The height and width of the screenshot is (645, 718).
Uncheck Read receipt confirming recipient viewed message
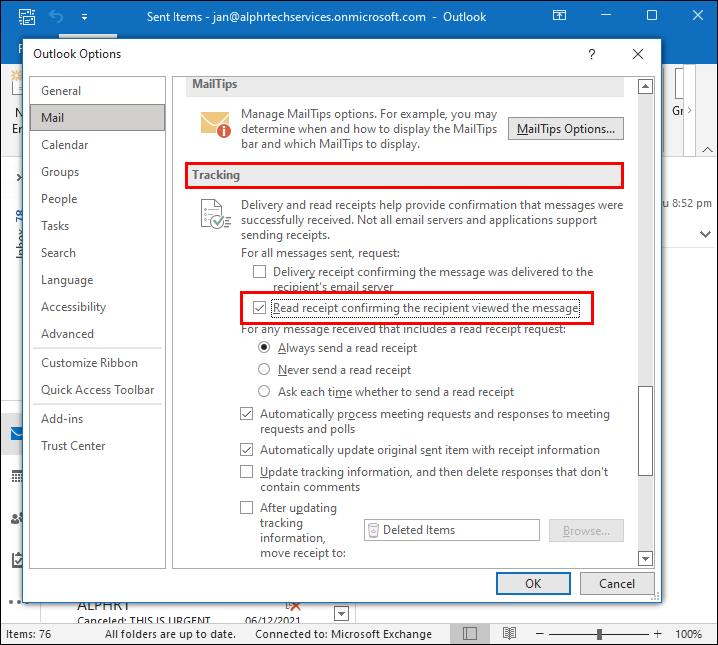260,308
